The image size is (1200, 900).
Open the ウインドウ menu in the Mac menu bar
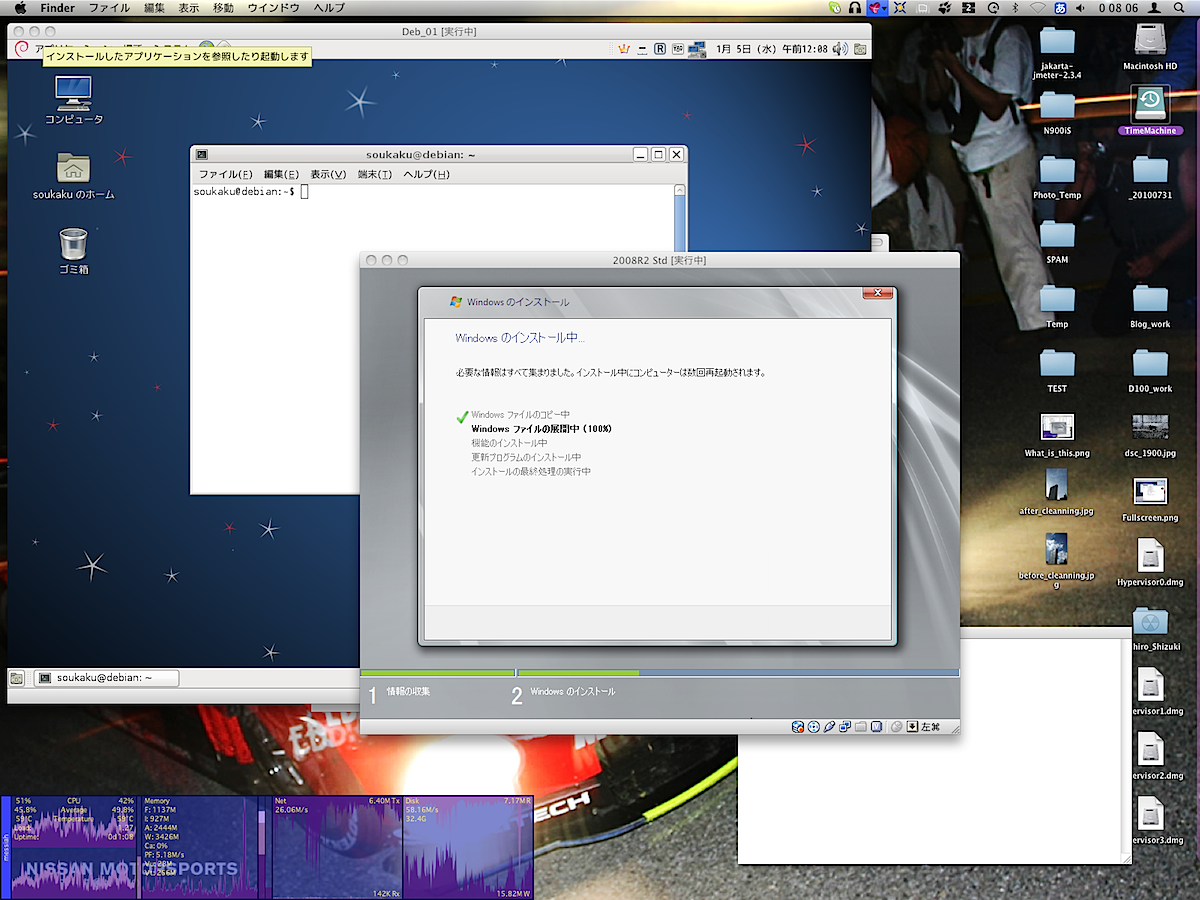[273, 8]
